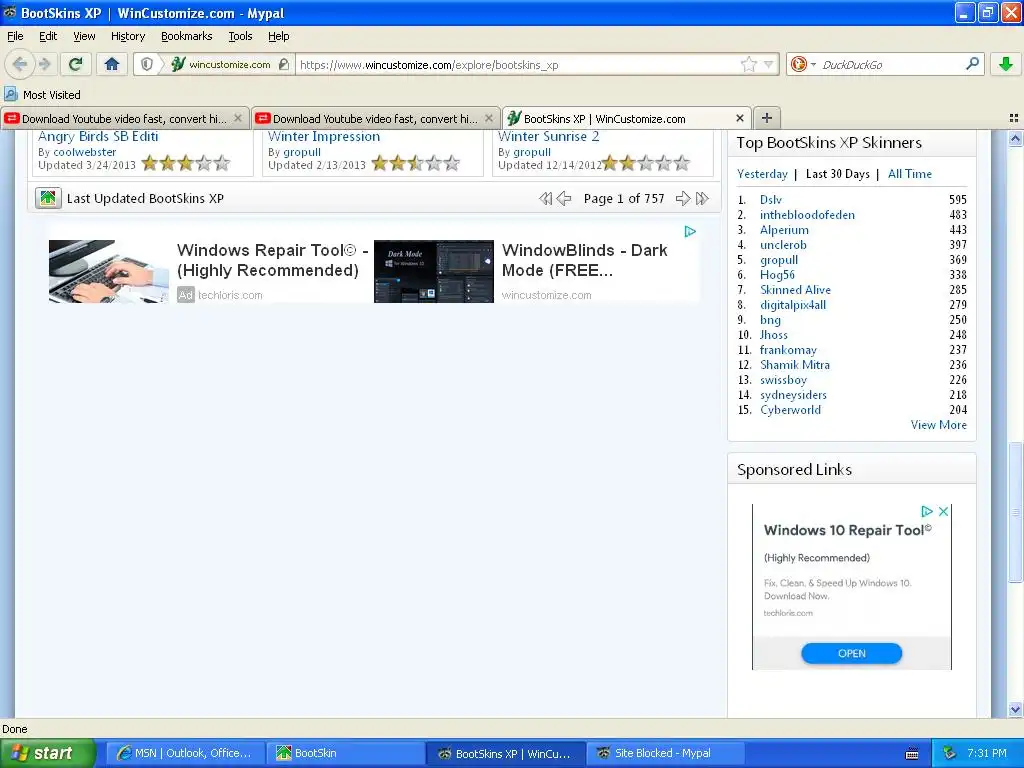
Task: Click the keyboard icon in system tray
Action: (x=912, y=754)
